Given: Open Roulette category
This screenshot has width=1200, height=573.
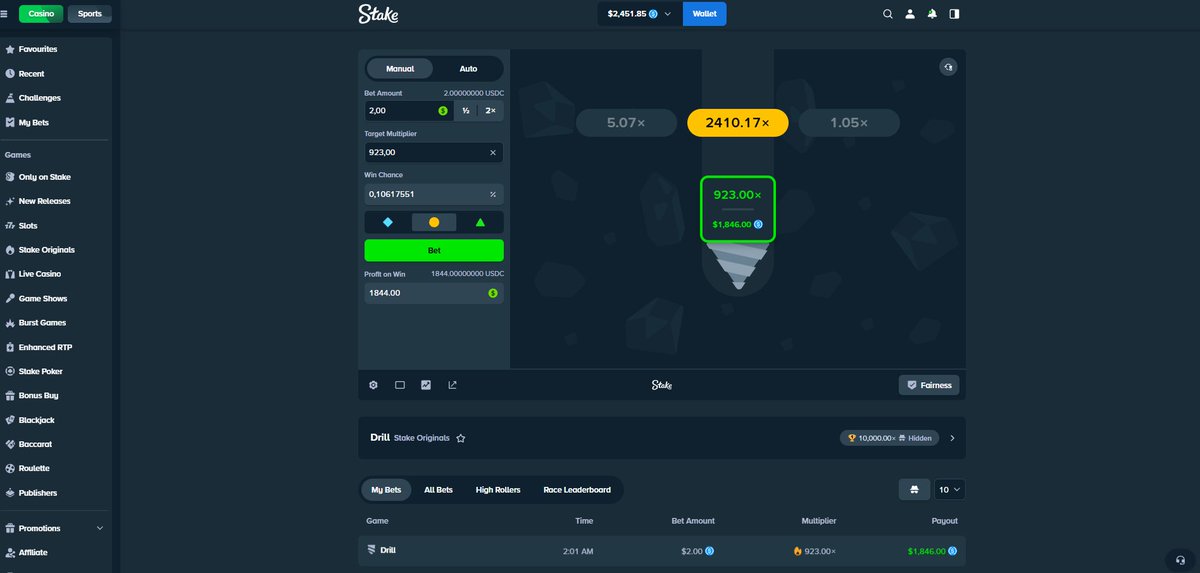Looking at the screenshot, I should (x=34, y=468).
